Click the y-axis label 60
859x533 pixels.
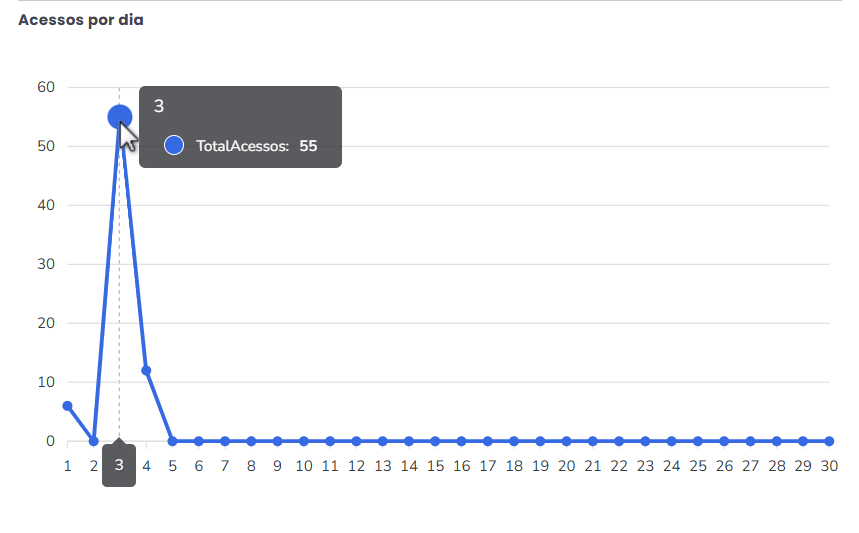pyautogui.click(x=45, y=87)
